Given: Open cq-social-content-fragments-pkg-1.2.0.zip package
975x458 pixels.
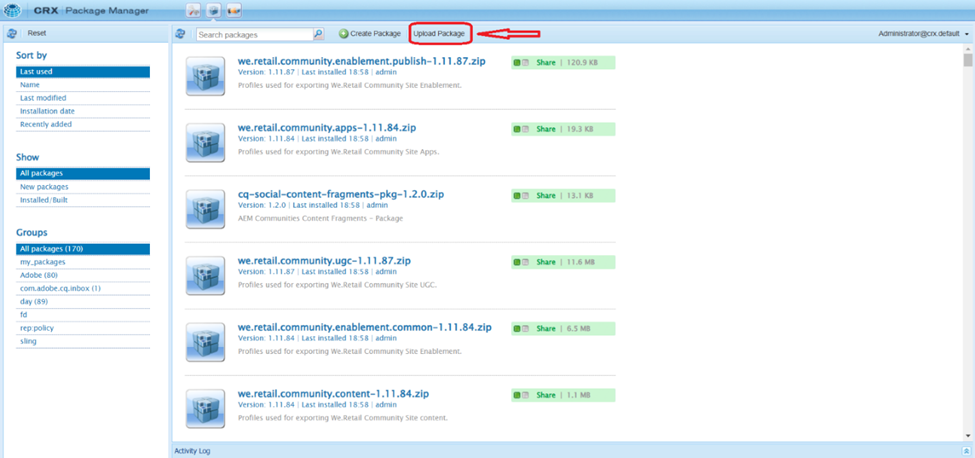Looking at the screenshot, I should pyautogui.click(x=341, y=195).
